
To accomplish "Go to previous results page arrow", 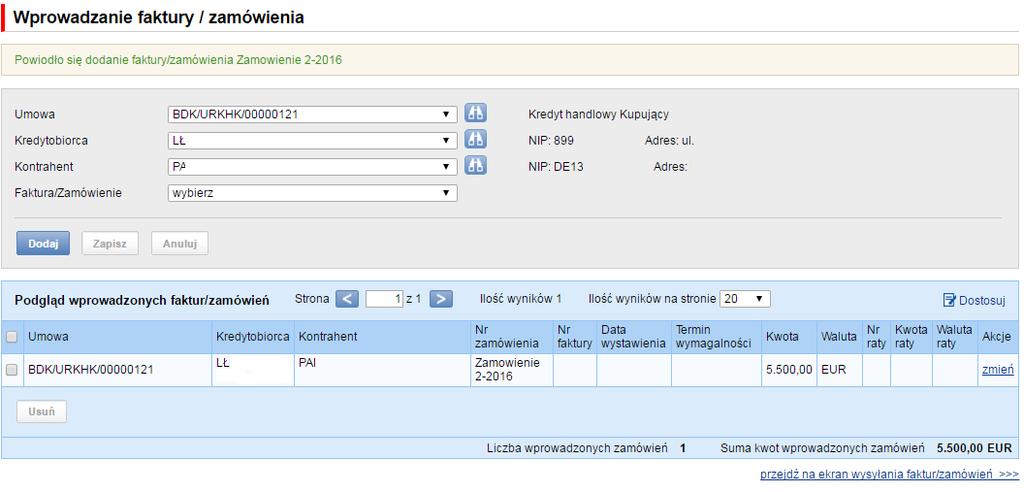I will click(347, 299).
